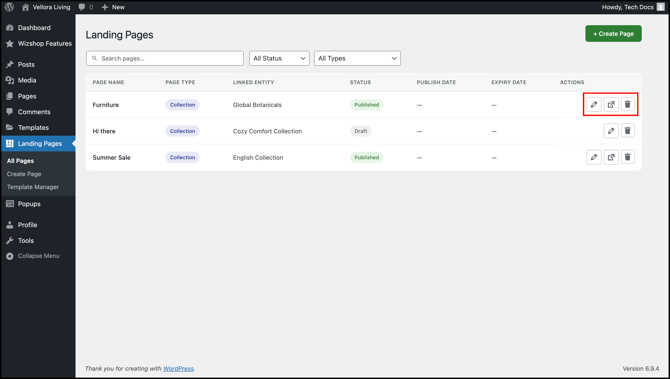Edit the Summer Sale landing page
This screenshot has height=379, width=670.
click(594, 157)
